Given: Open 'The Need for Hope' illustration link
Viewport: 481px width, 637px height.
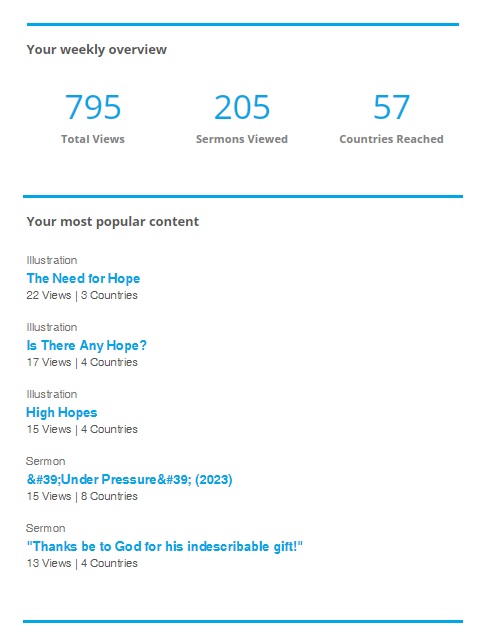Looking at the screenshot, I should pos(83,278).
